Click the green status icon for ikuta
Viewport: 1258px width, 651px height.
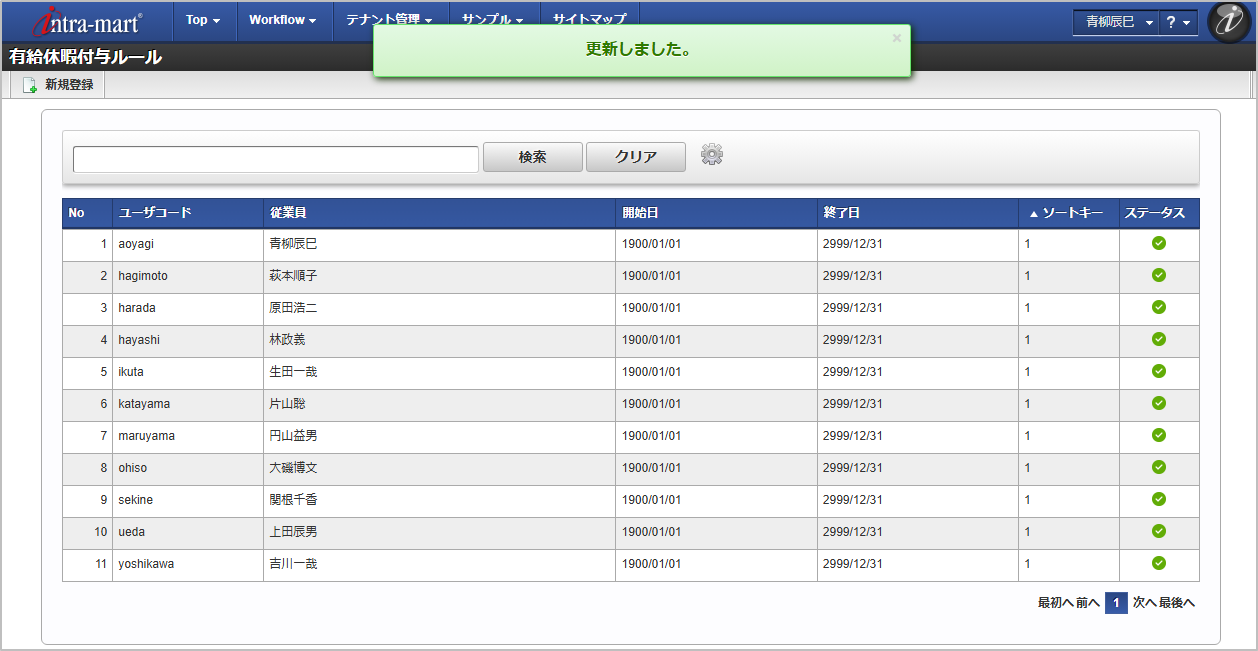click(x=1159, y=371)
